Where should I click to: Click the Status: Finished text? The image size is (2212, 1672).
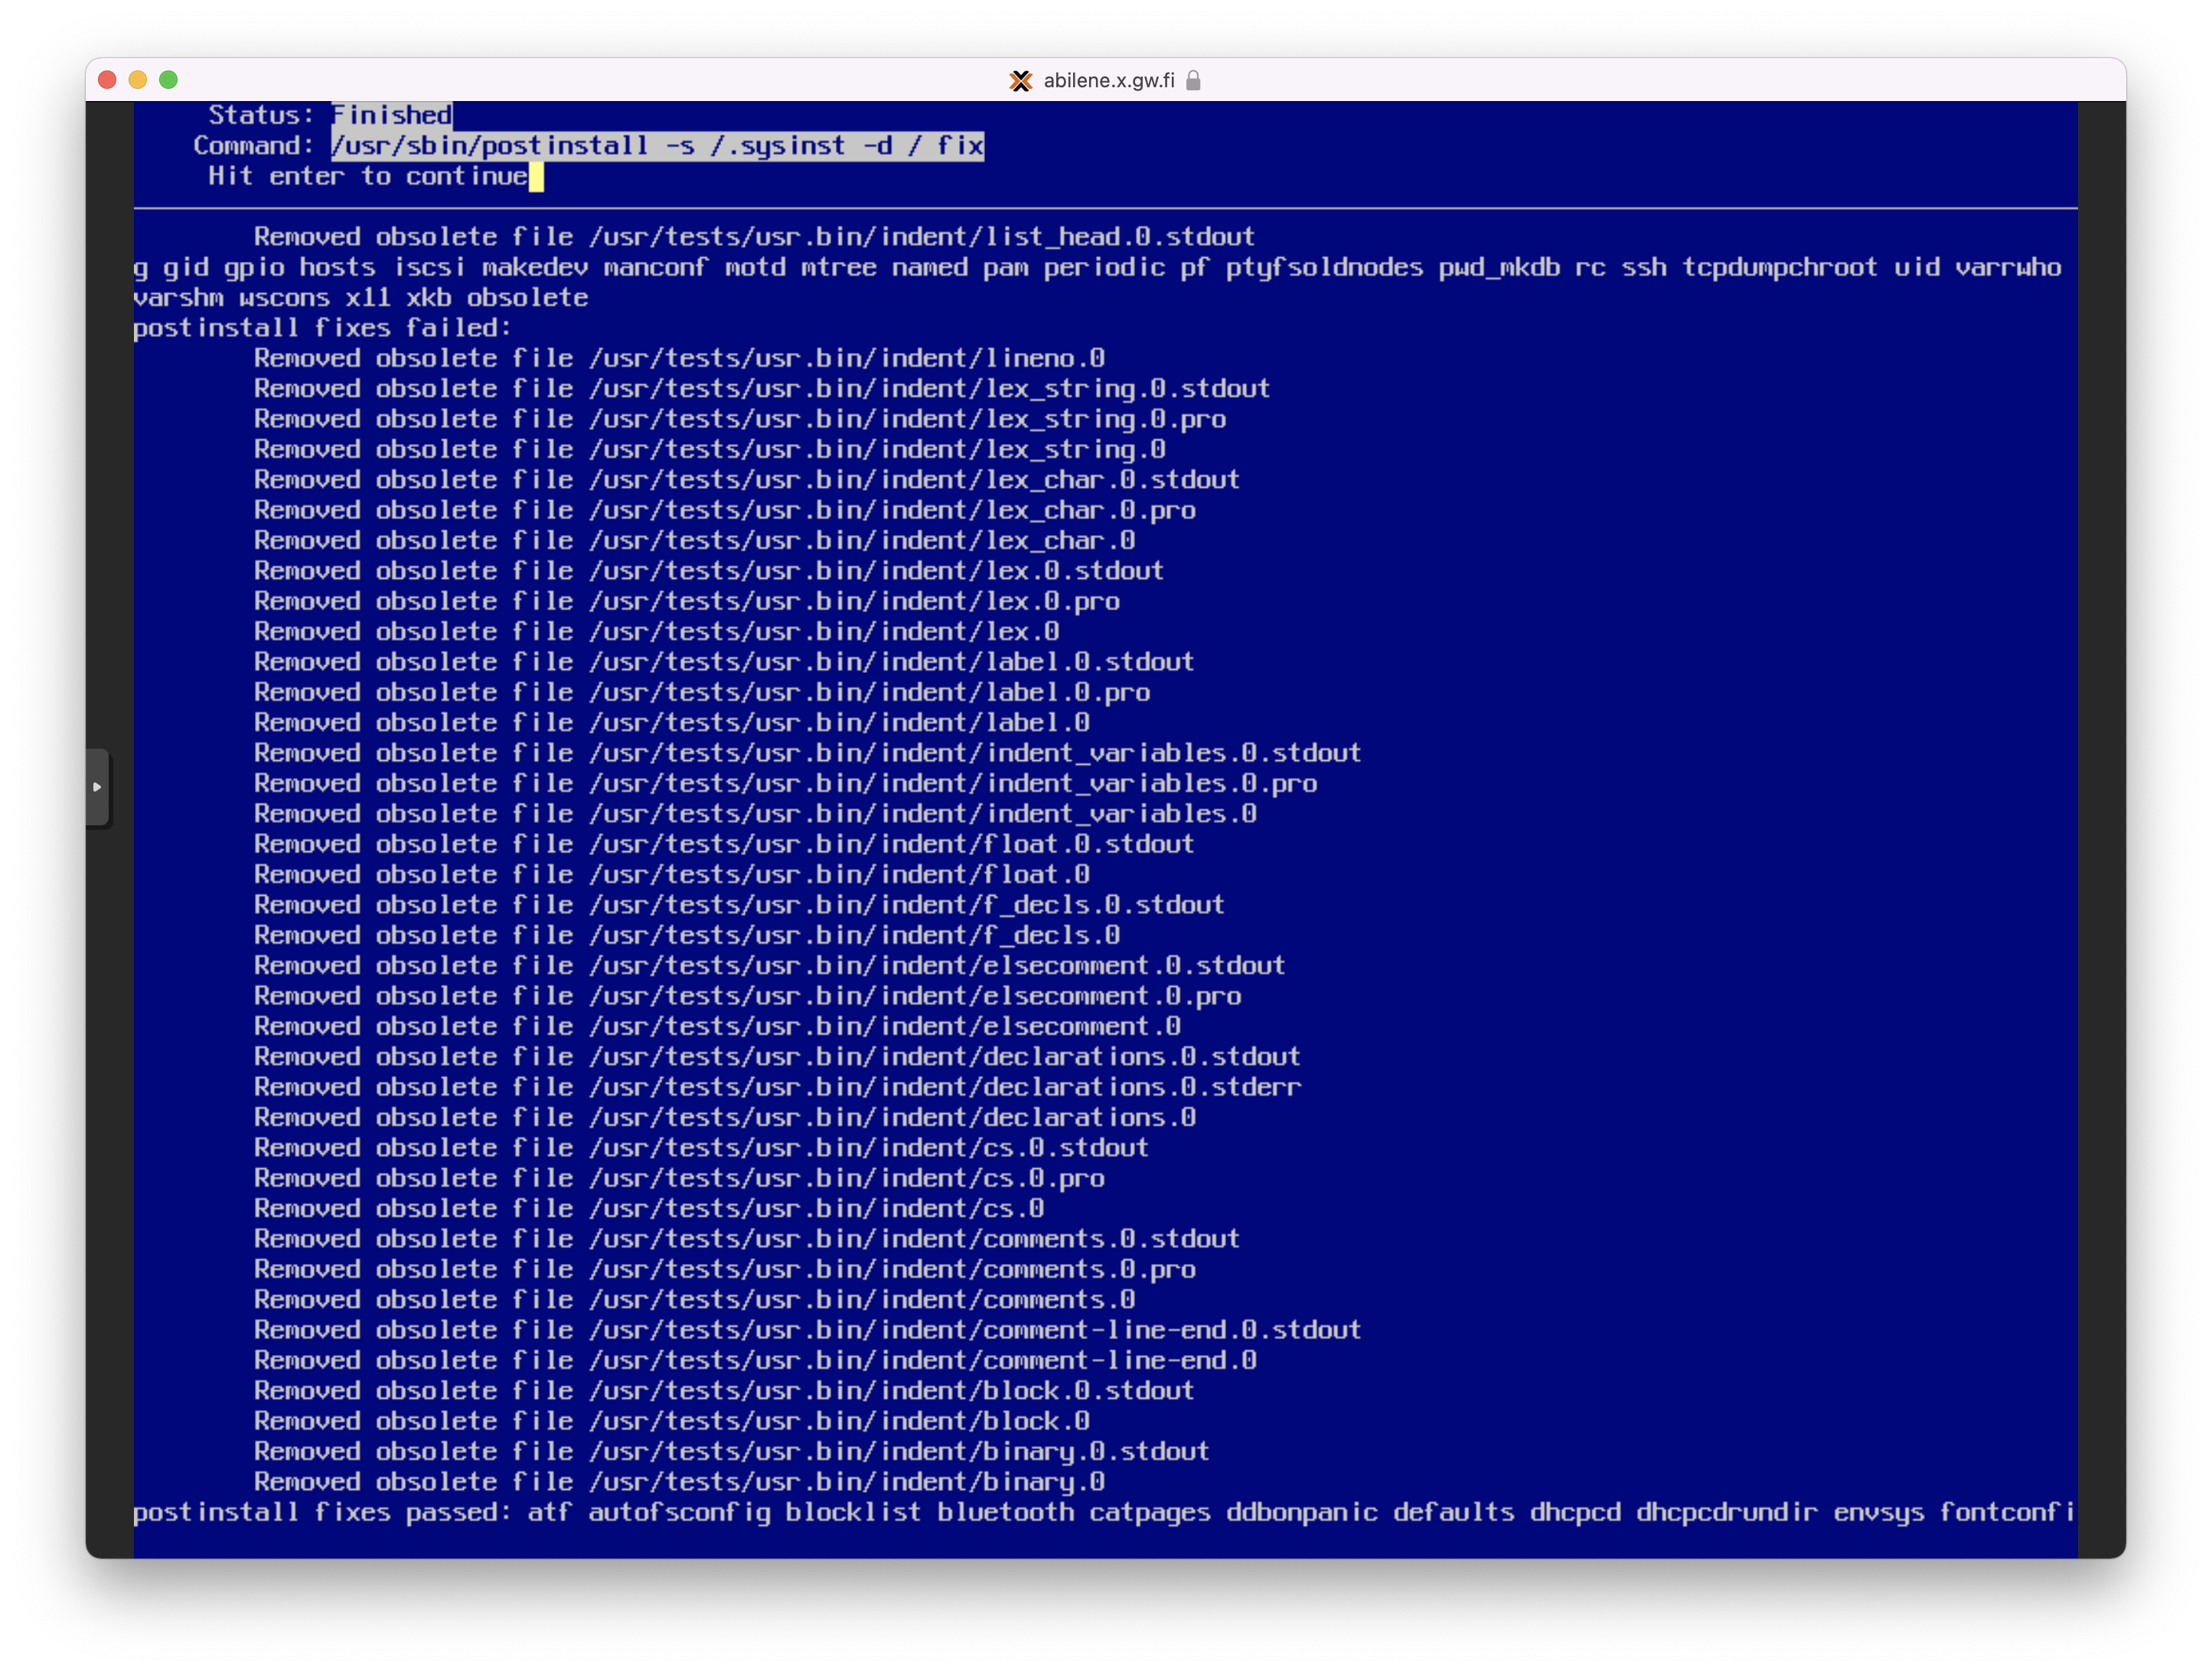click(x=330, y=115)
